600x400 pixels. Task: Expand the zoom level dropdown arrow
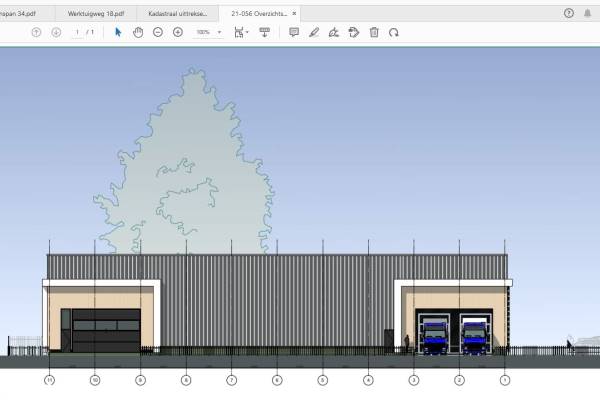(219, 33)
